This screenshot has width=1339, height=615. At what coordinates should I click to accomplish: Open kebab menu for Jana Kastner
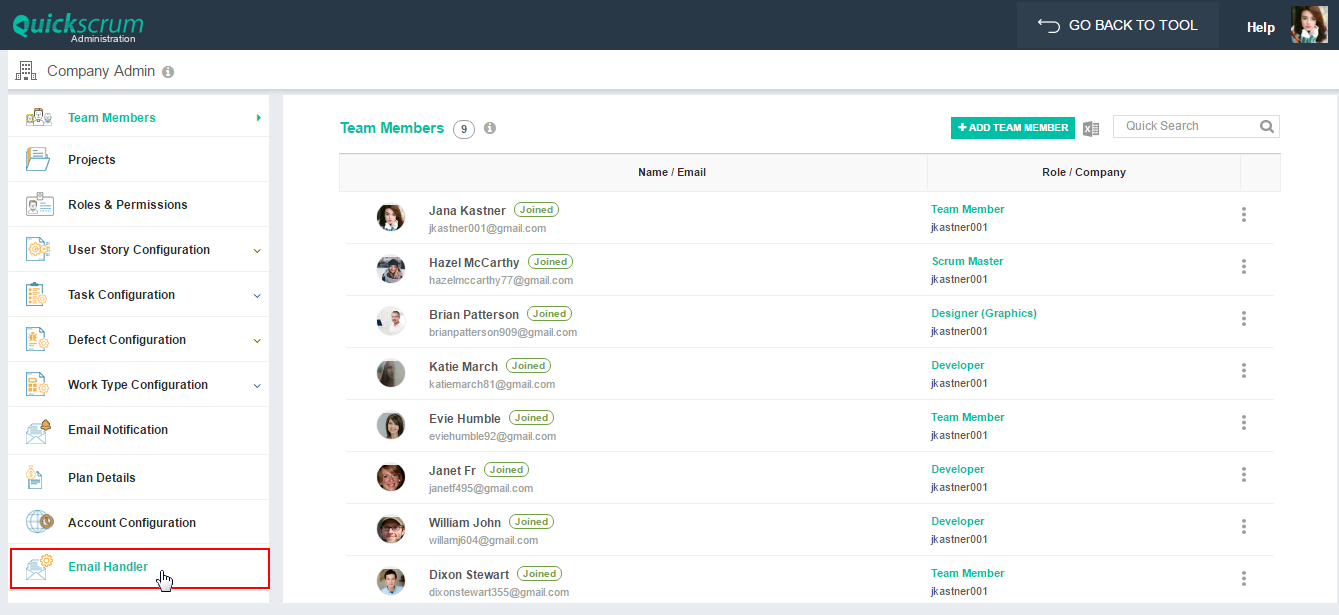(x=1244, y=215)
